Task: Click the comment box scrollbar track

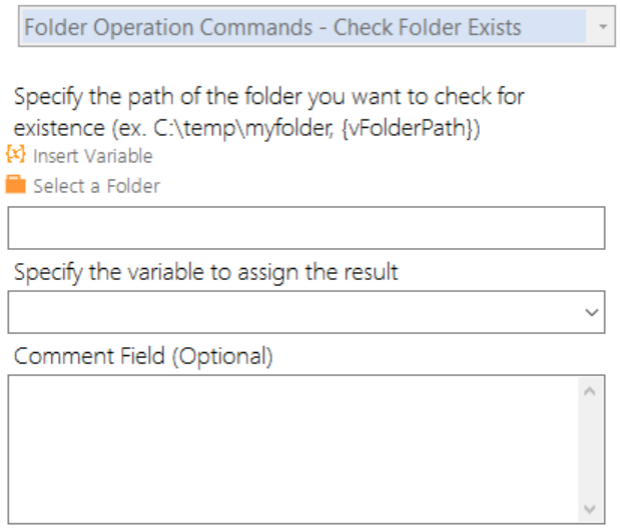Action: tap(591, 450)
